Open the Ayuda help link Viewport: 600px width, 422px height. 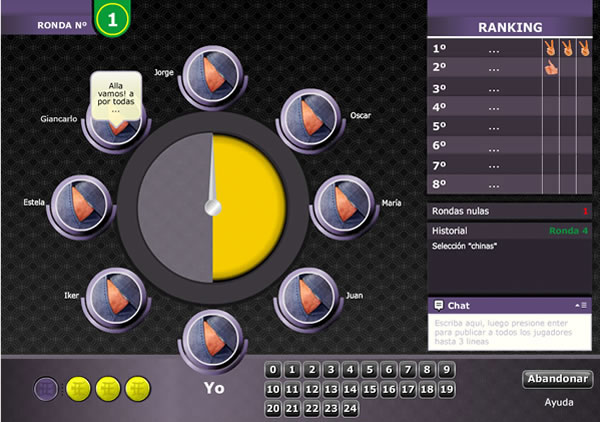(558, 403)
